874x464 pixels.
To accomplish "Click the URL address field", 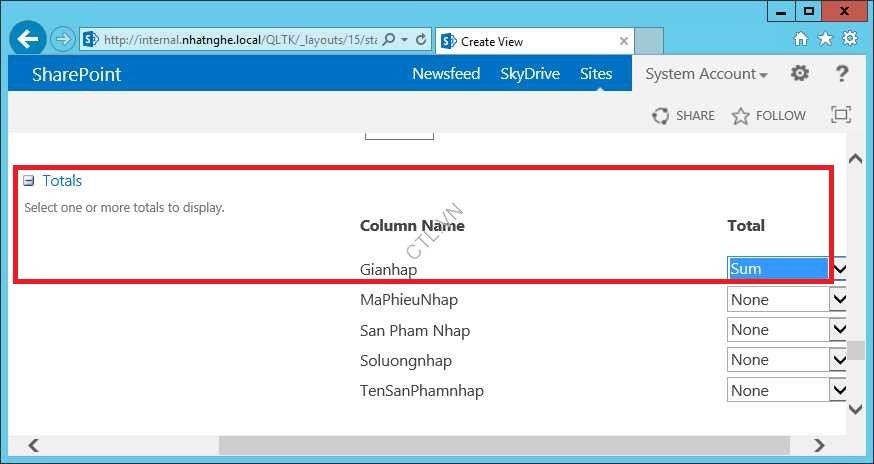I will tap(240, 40).
